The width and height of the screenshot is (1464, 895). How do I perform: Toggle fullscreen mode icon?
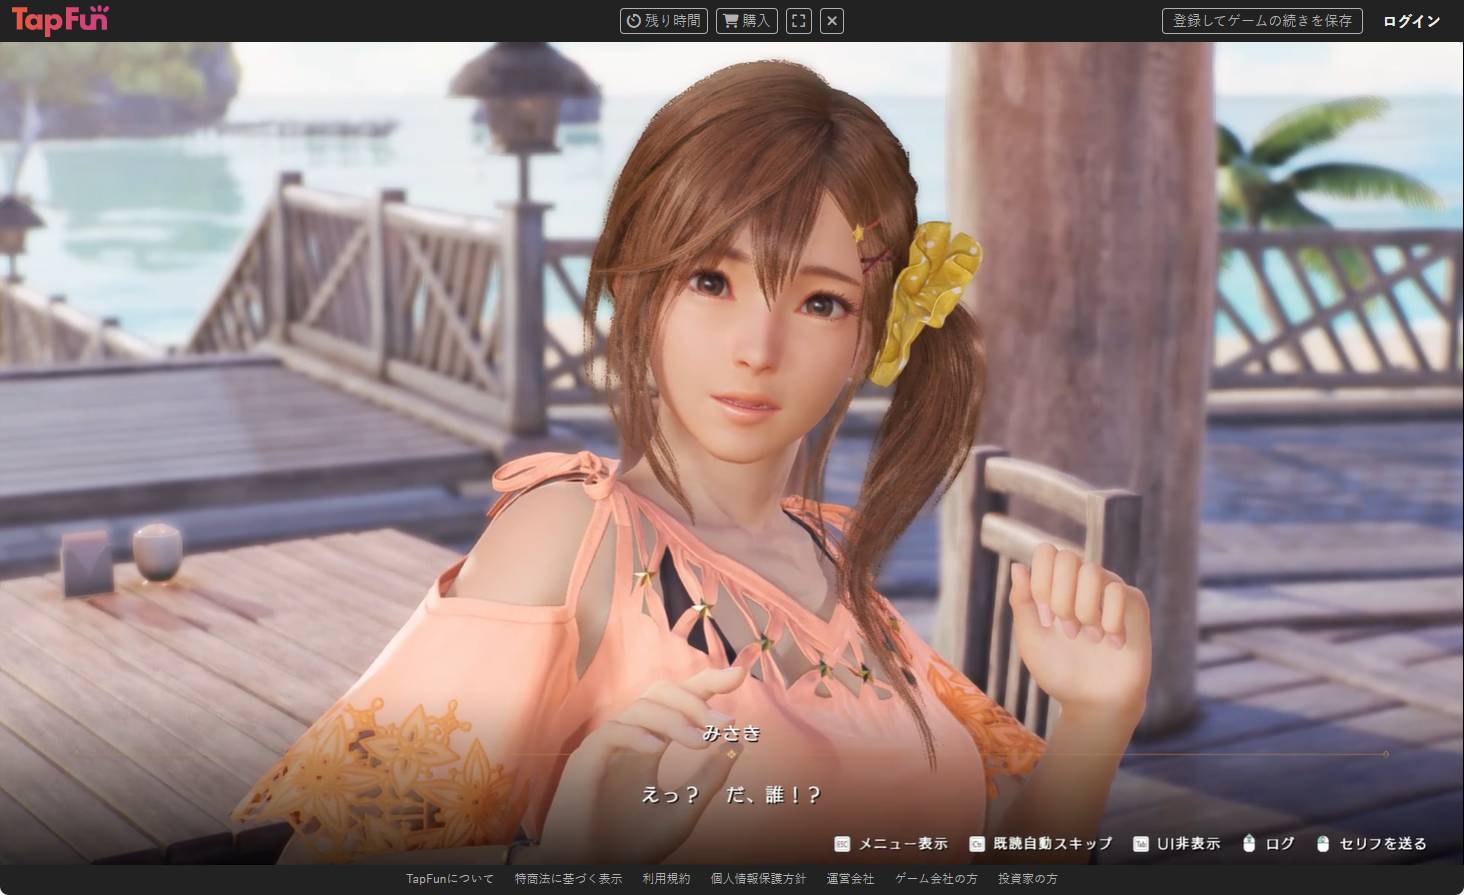pyautogui.click(x=798, y=21)
